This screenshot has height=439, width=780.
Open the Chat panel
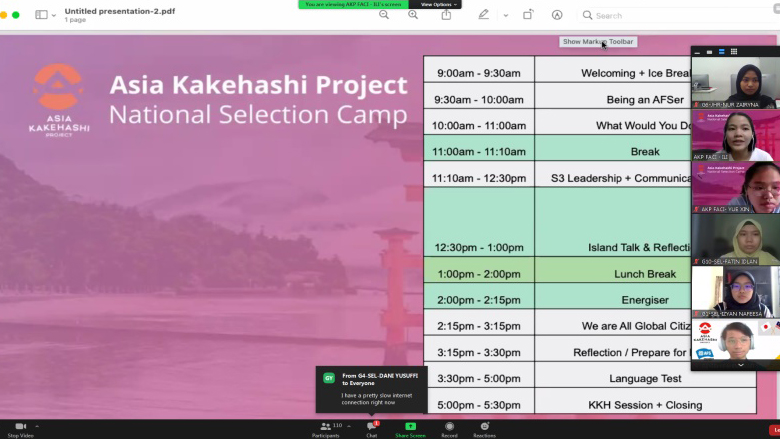pyautogui.click(x=372, y=430)
